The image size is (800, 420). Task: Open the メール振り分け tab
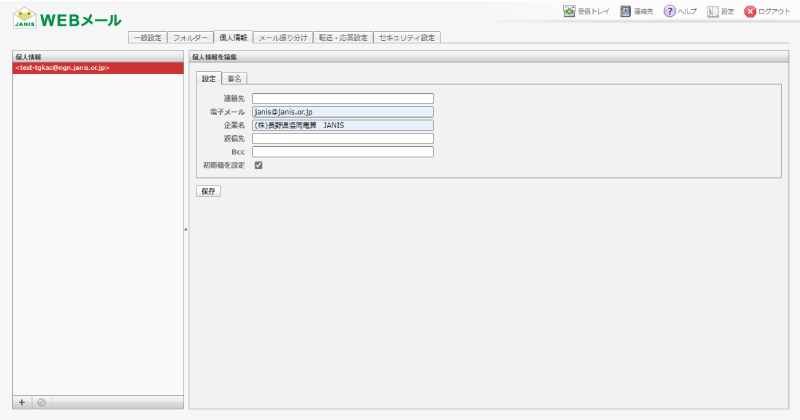(x=283, y=38)
